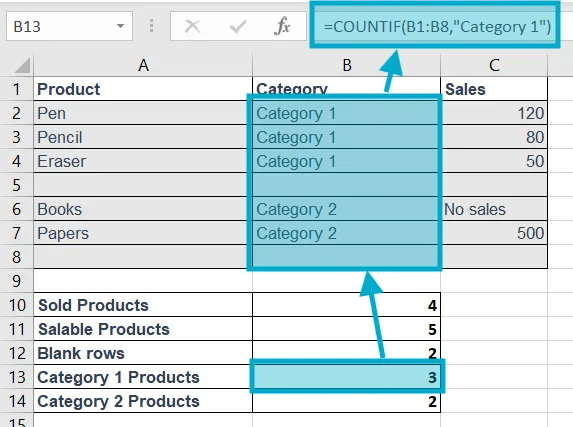Select column C header
This screenshot has width=573, height=427.
tap(494, 65)
